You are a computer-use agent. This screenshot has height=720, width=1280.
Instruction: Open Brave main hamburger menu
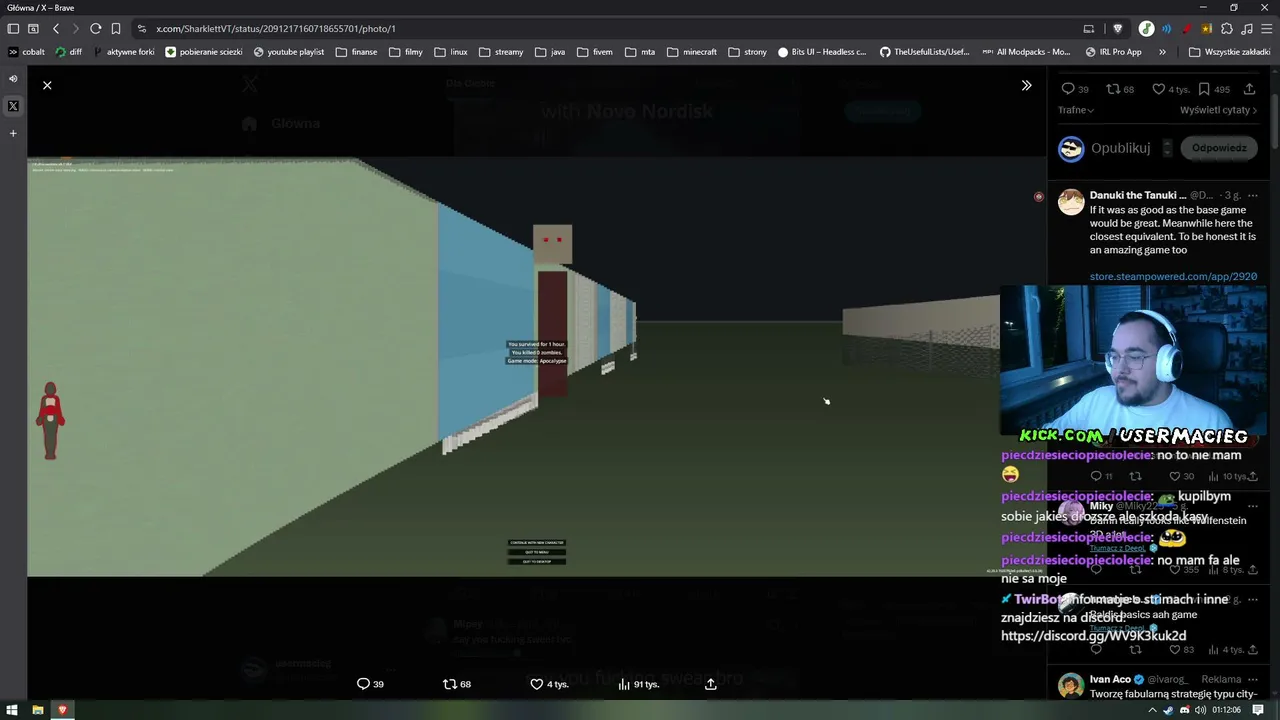tap(1266, 29)
